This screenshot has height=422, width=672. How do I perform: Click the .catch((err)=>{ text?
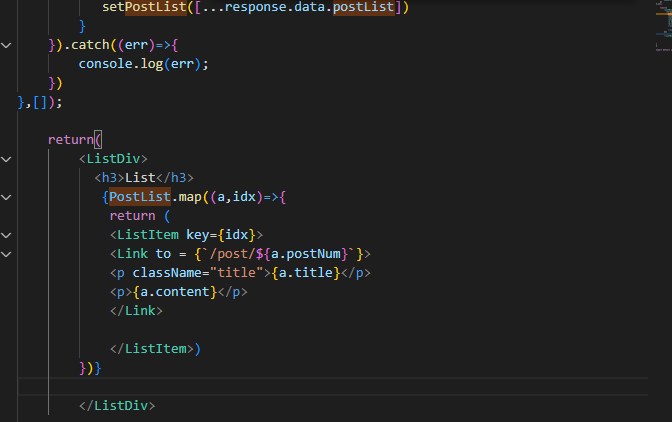[x=120, y=45]
